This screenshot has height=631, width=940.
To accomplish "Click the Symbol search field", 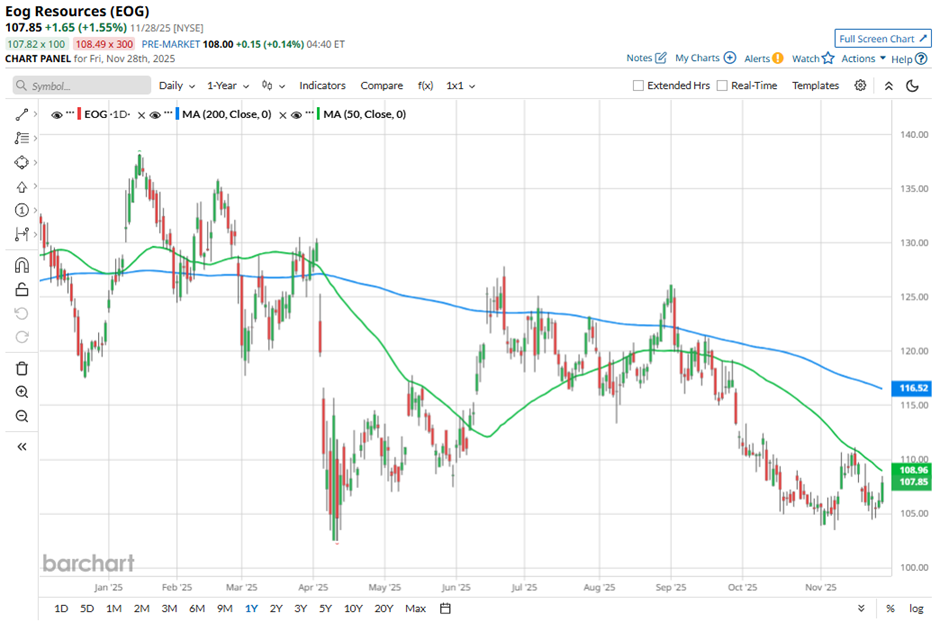I will [82, 86].
